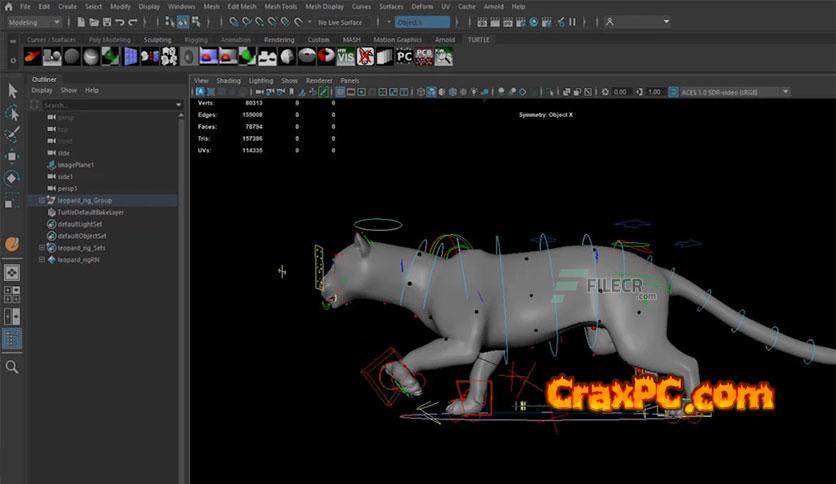Select leopard_rig_Group in the Outliner
The height and width of the screenshot is (484, 836).
[84, 200]
